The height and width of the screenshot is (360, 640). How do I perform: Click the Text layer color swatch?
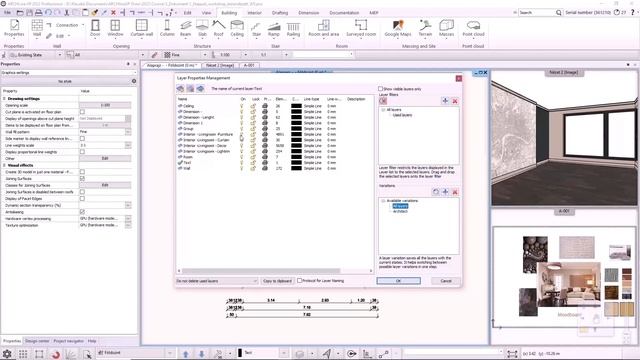(x=296, y=162)
